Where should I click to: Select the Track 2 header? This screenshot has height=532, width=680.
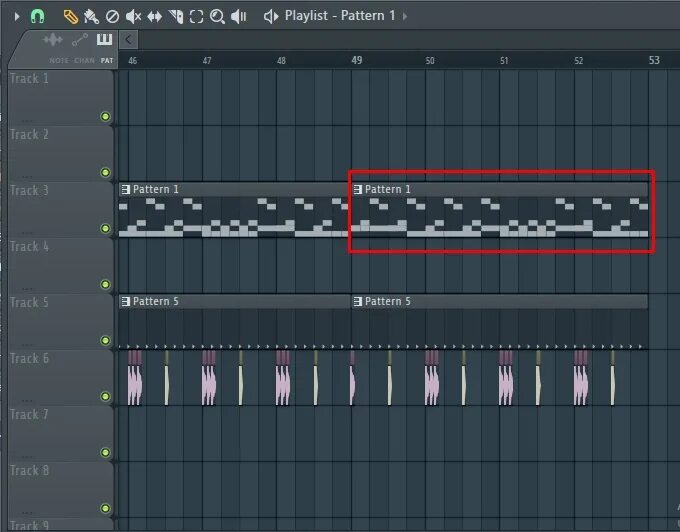tap(61, 153)
